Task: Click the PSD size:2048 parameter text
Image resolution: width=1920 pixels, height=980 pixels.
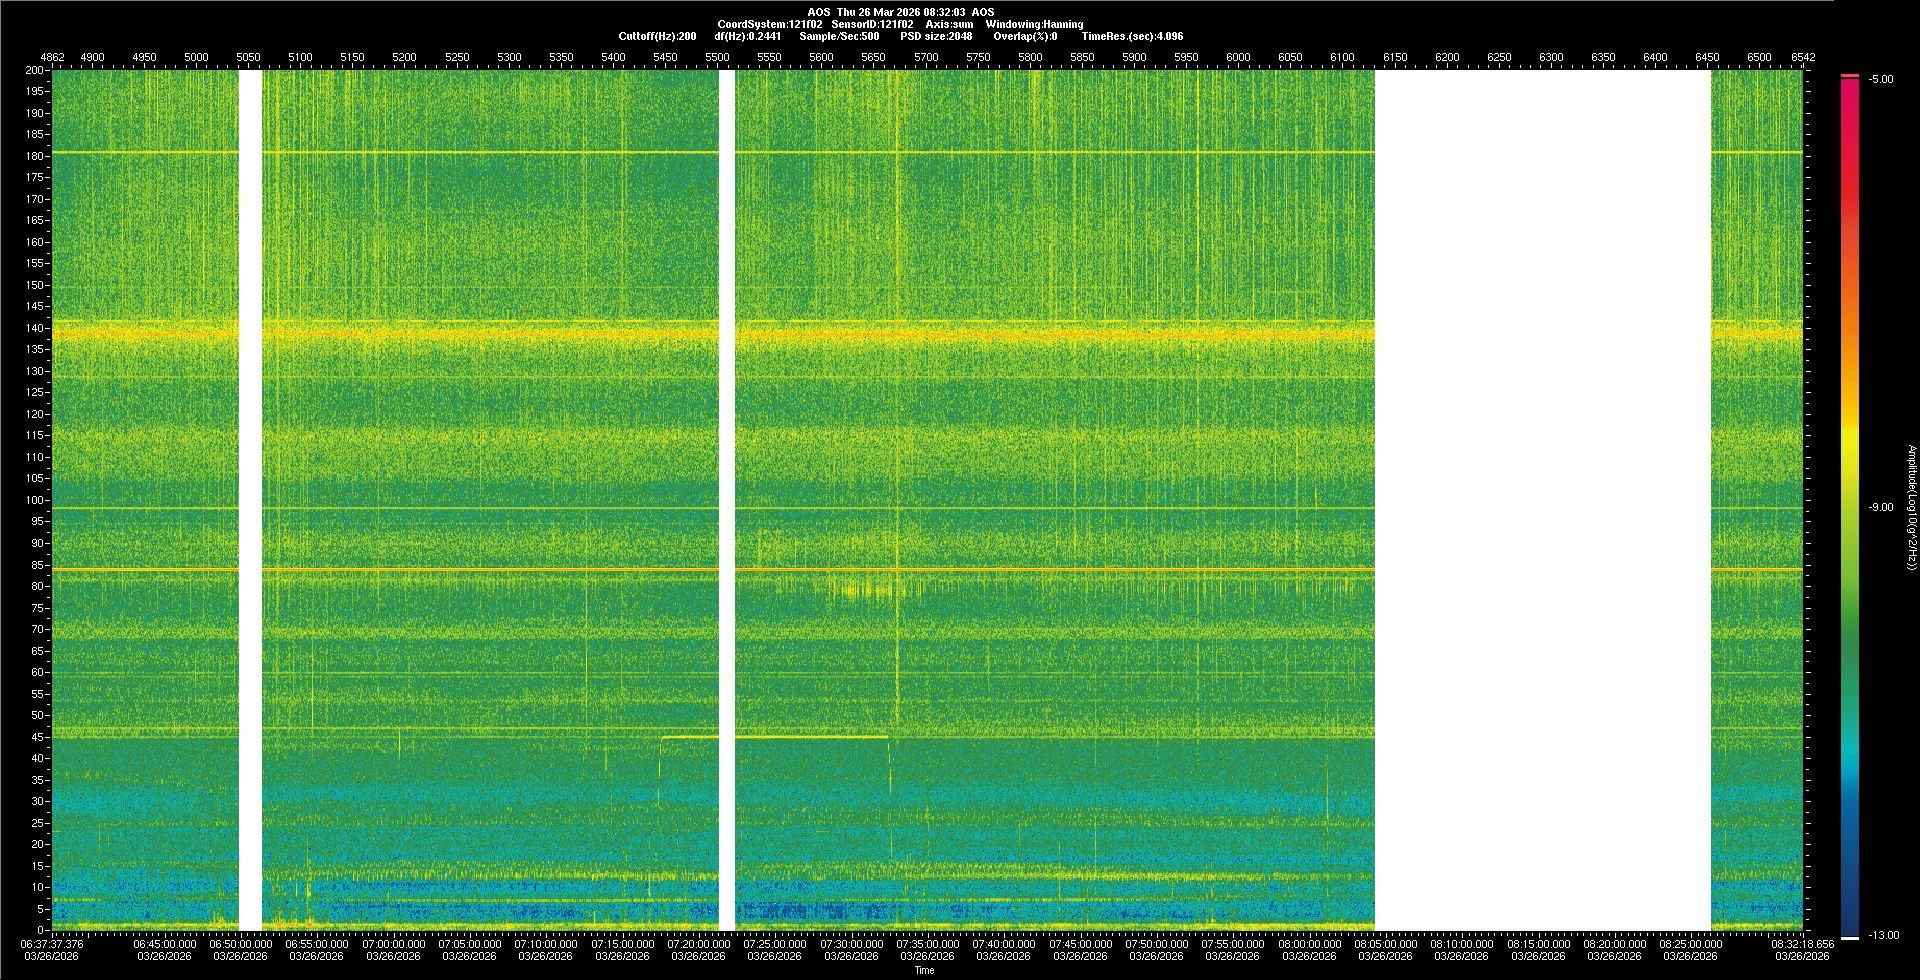Action: coord(935,36)
